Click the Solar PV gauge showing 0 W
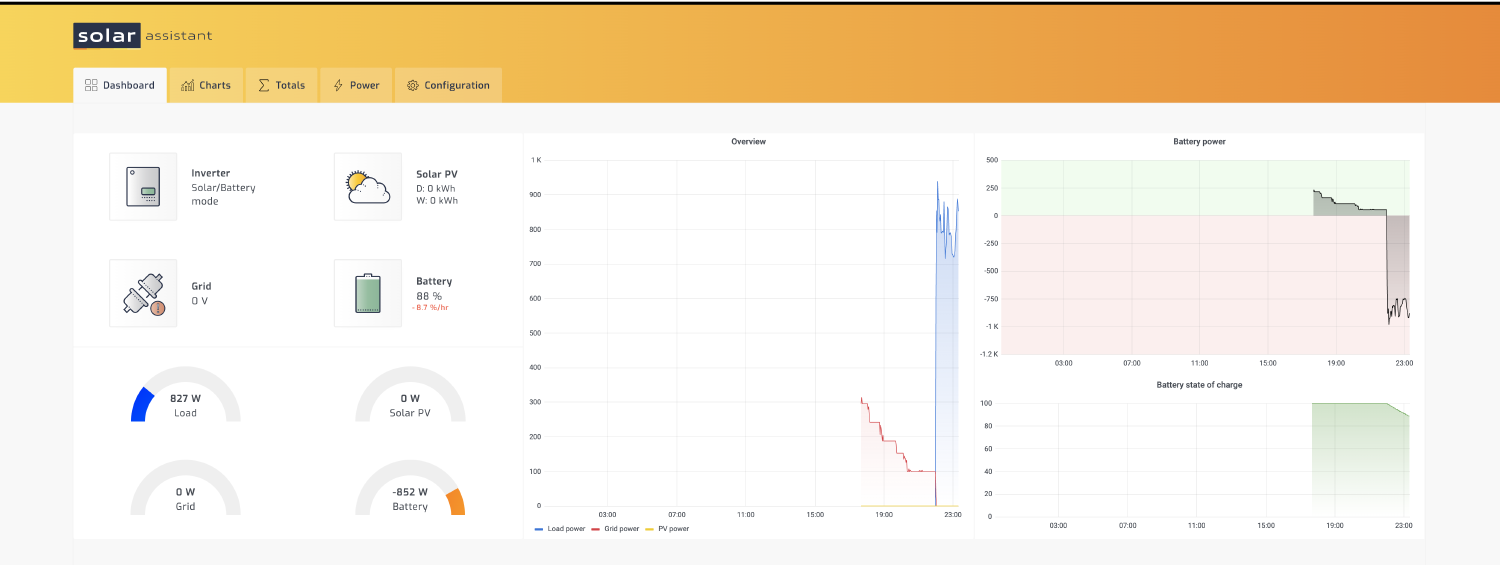This screenshot has width=1500, height=565. click(x=410, y=404)
